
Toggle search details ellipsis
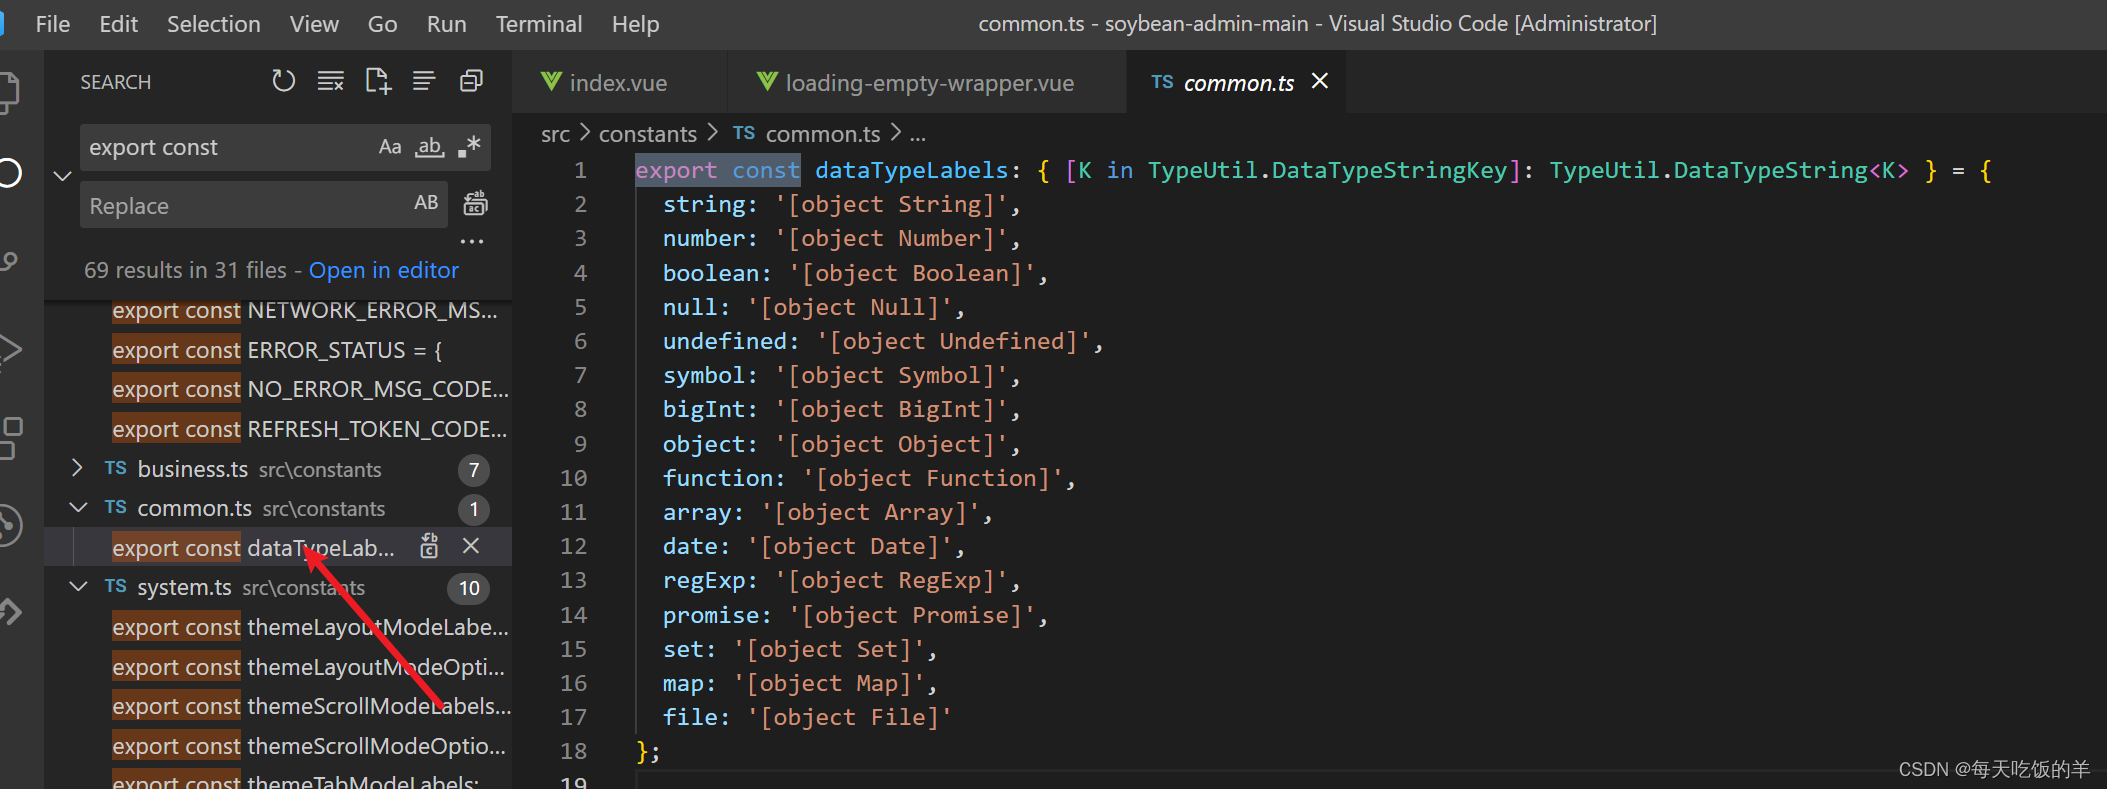(x=472, y=241)
